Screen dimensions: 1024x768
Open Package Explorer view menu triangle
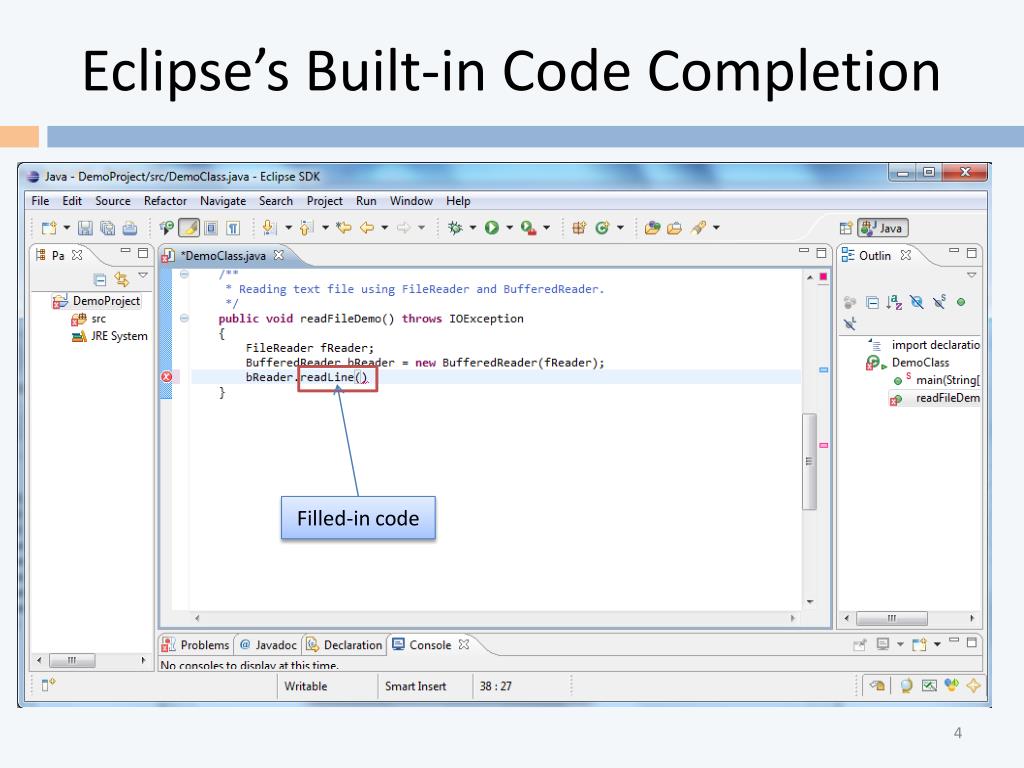click(x=142, y=276)
